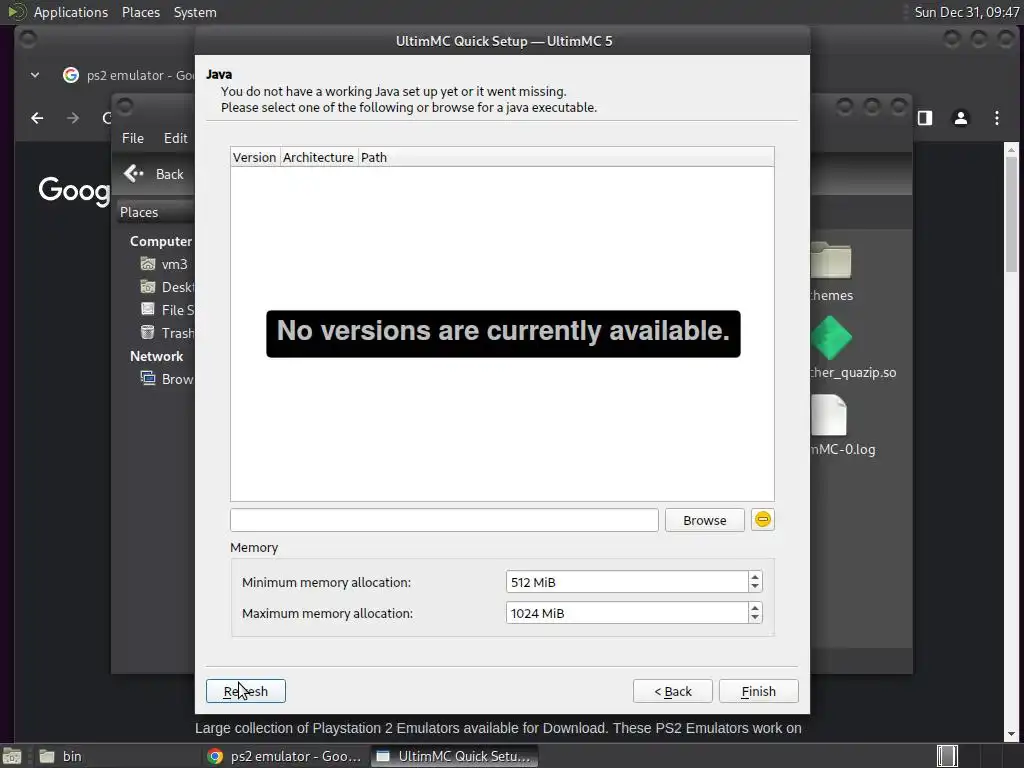
Task: Switch to UltimMC Quick Setup taskbar entry
Action: point(455,756)
